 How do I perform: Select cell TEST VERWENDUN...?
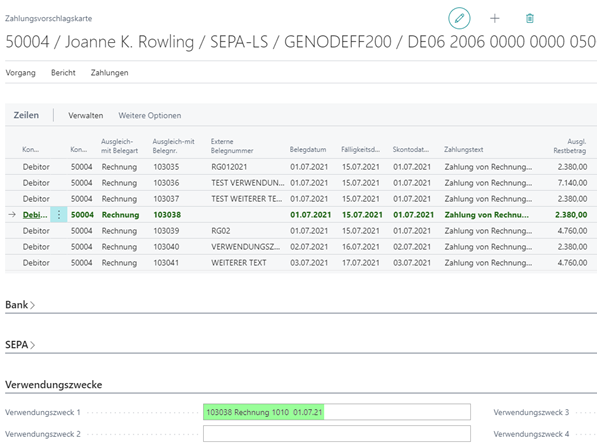click(x=248, y=183)
